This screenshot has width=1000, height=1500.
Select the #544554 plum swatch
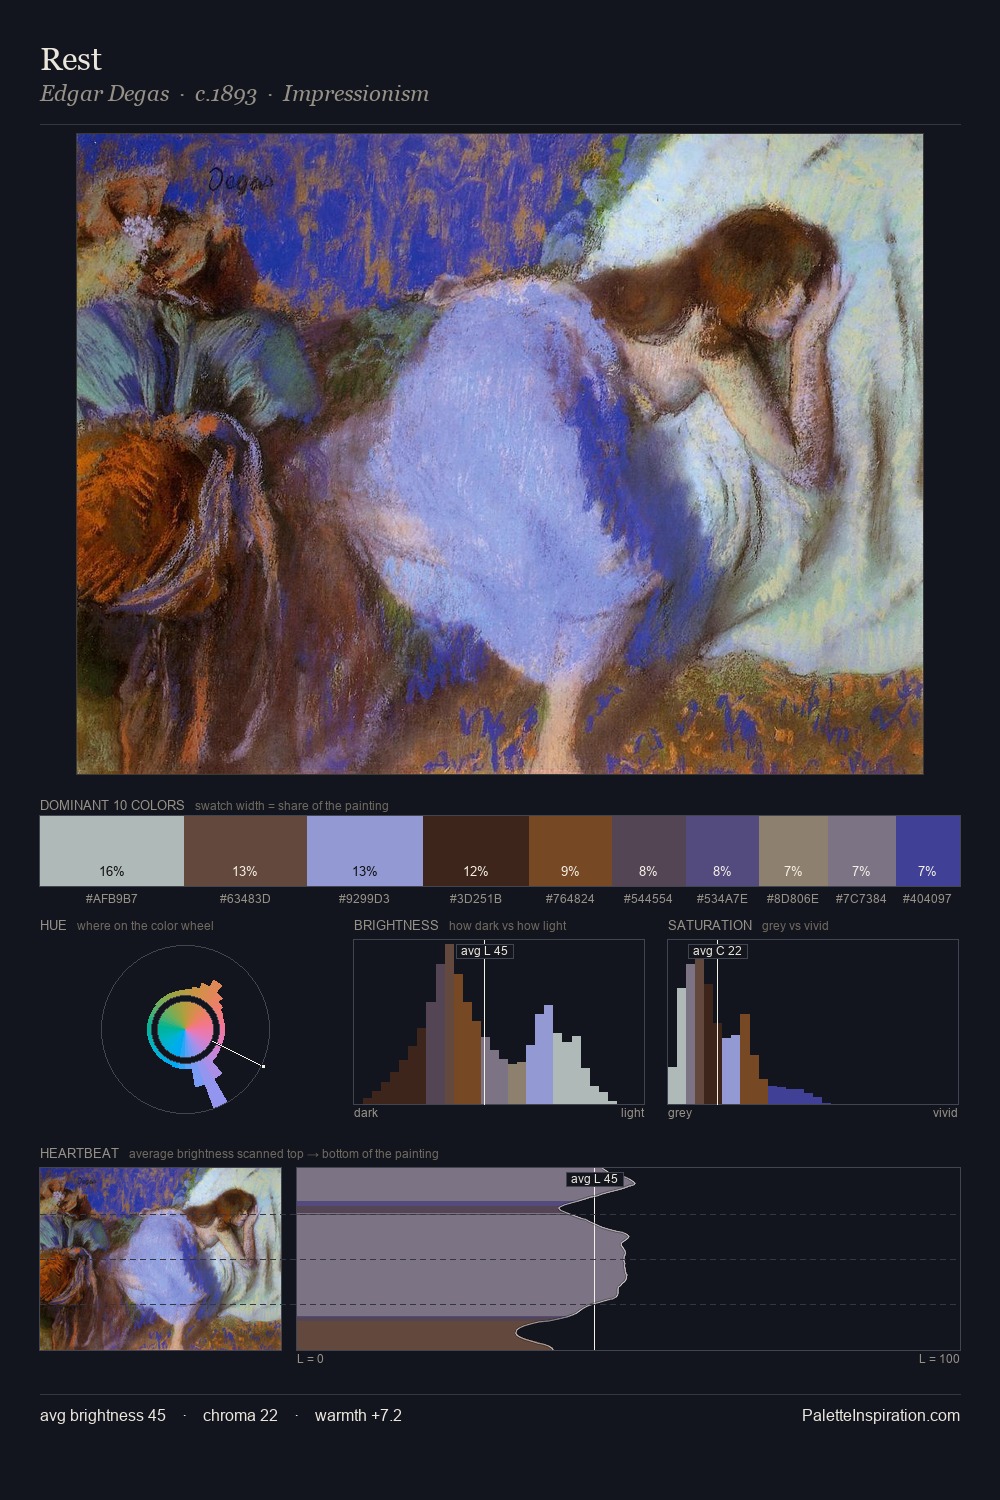coord(649,851)
